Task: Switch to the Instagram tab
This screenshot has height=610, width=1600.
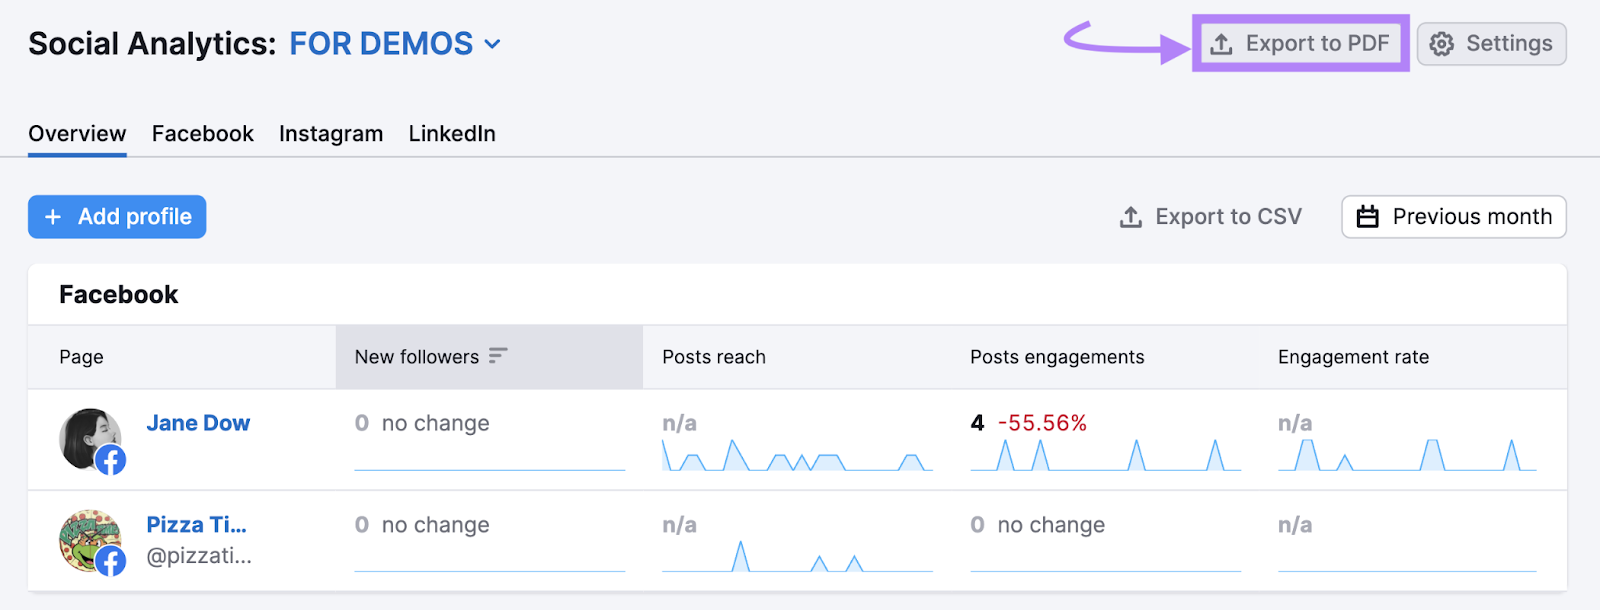Action: click(x=330, y=133)
